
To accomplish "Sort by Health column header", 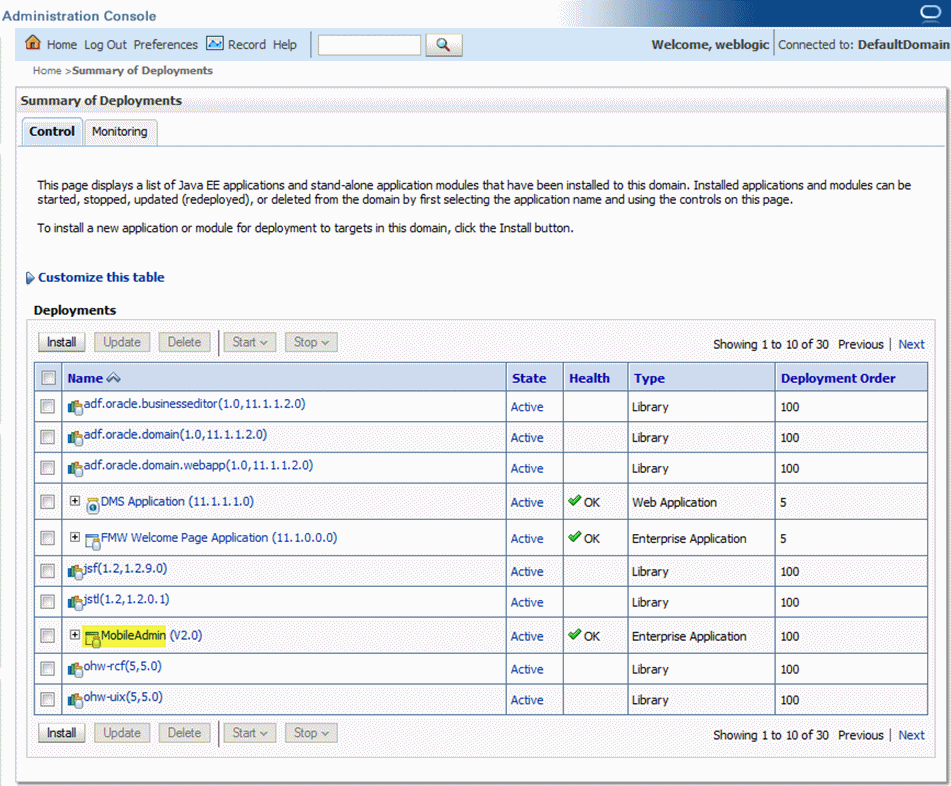I will 589,378.
